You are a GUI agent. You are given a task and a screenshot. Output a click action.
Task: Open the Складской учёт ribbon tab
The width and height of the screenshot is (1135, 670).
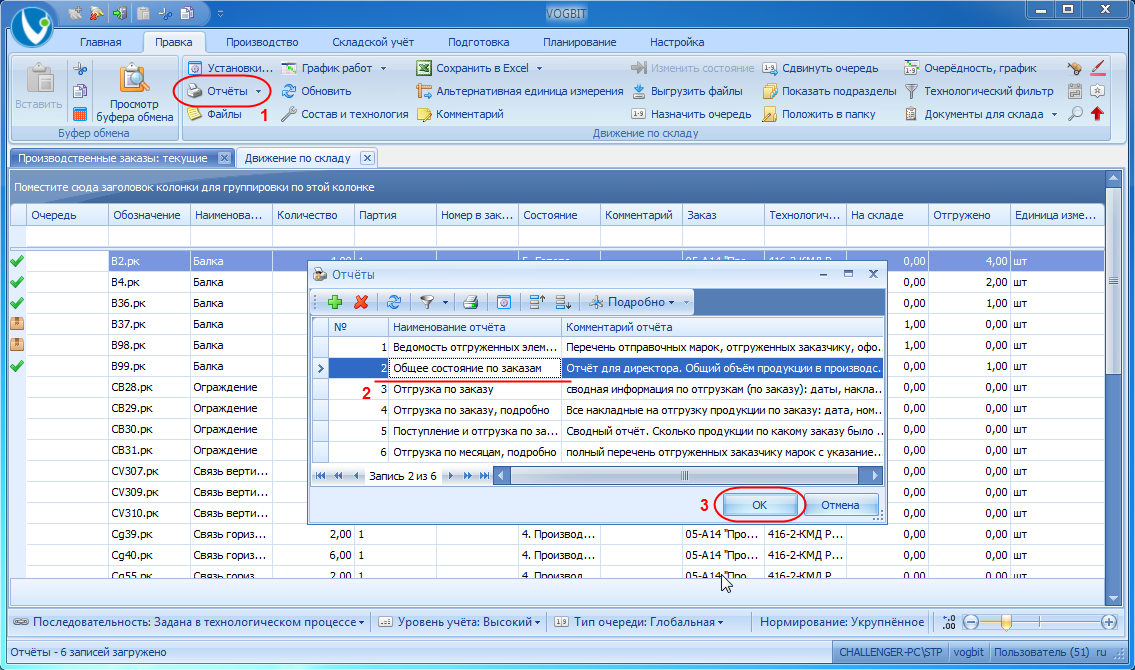coord(373,42)
